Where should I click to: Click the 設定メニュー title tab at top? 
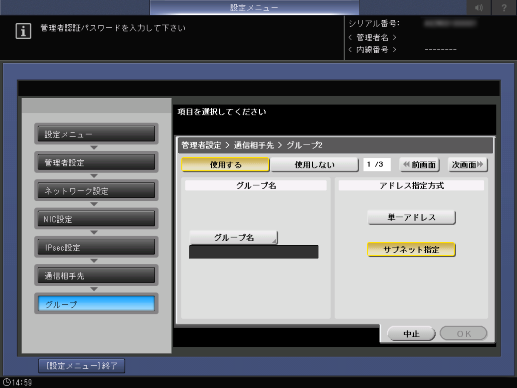254,7
